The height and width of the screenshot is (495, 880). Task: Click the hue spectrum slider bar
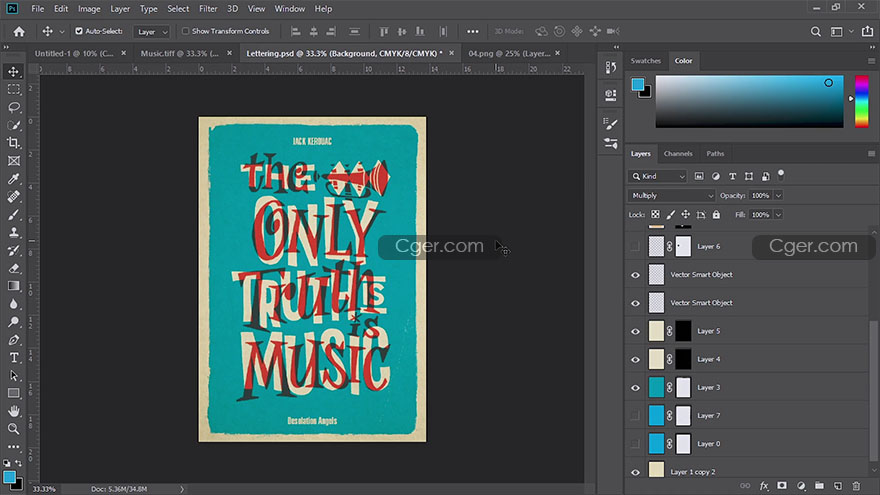click(x=861, y=102)
